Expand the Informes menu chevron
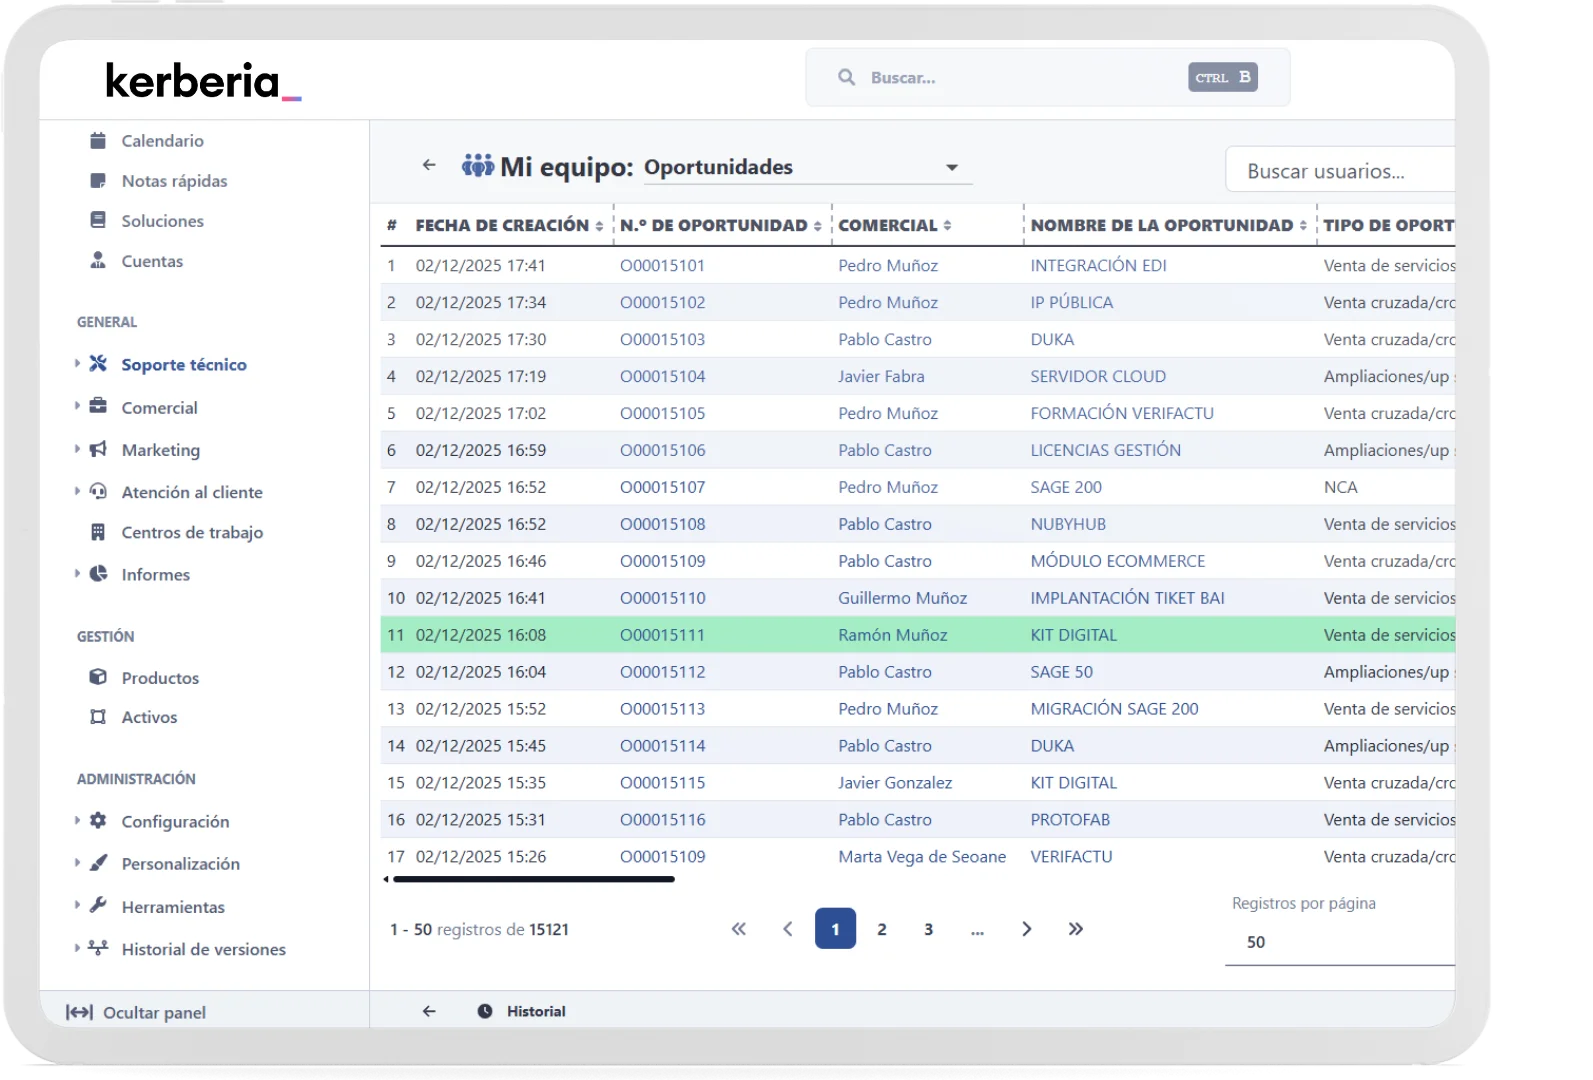 77,573
